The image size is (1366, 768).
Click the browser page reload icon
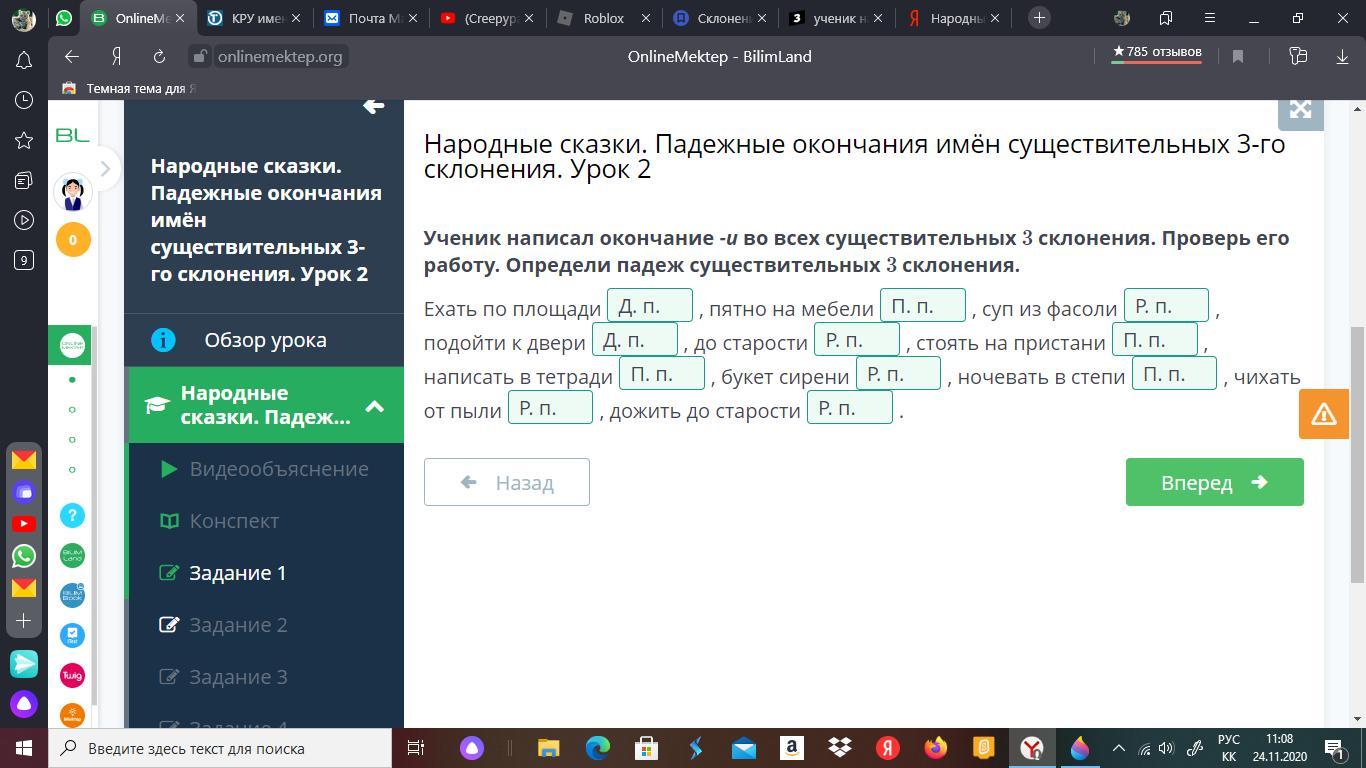pyautogui.click(x=159, y=57)
